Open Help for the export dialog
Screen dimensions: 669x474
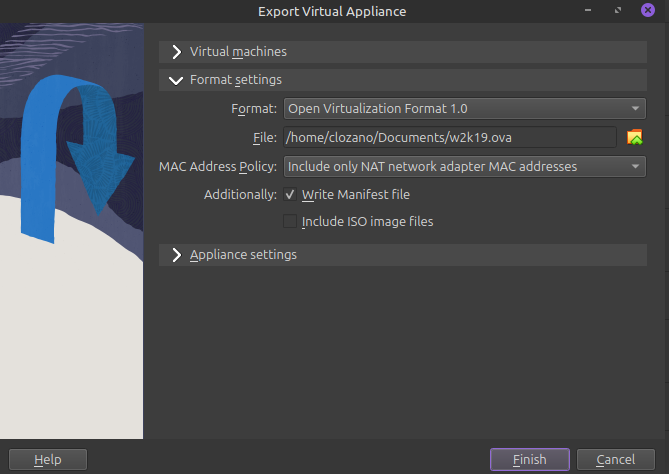pos(47,459)
